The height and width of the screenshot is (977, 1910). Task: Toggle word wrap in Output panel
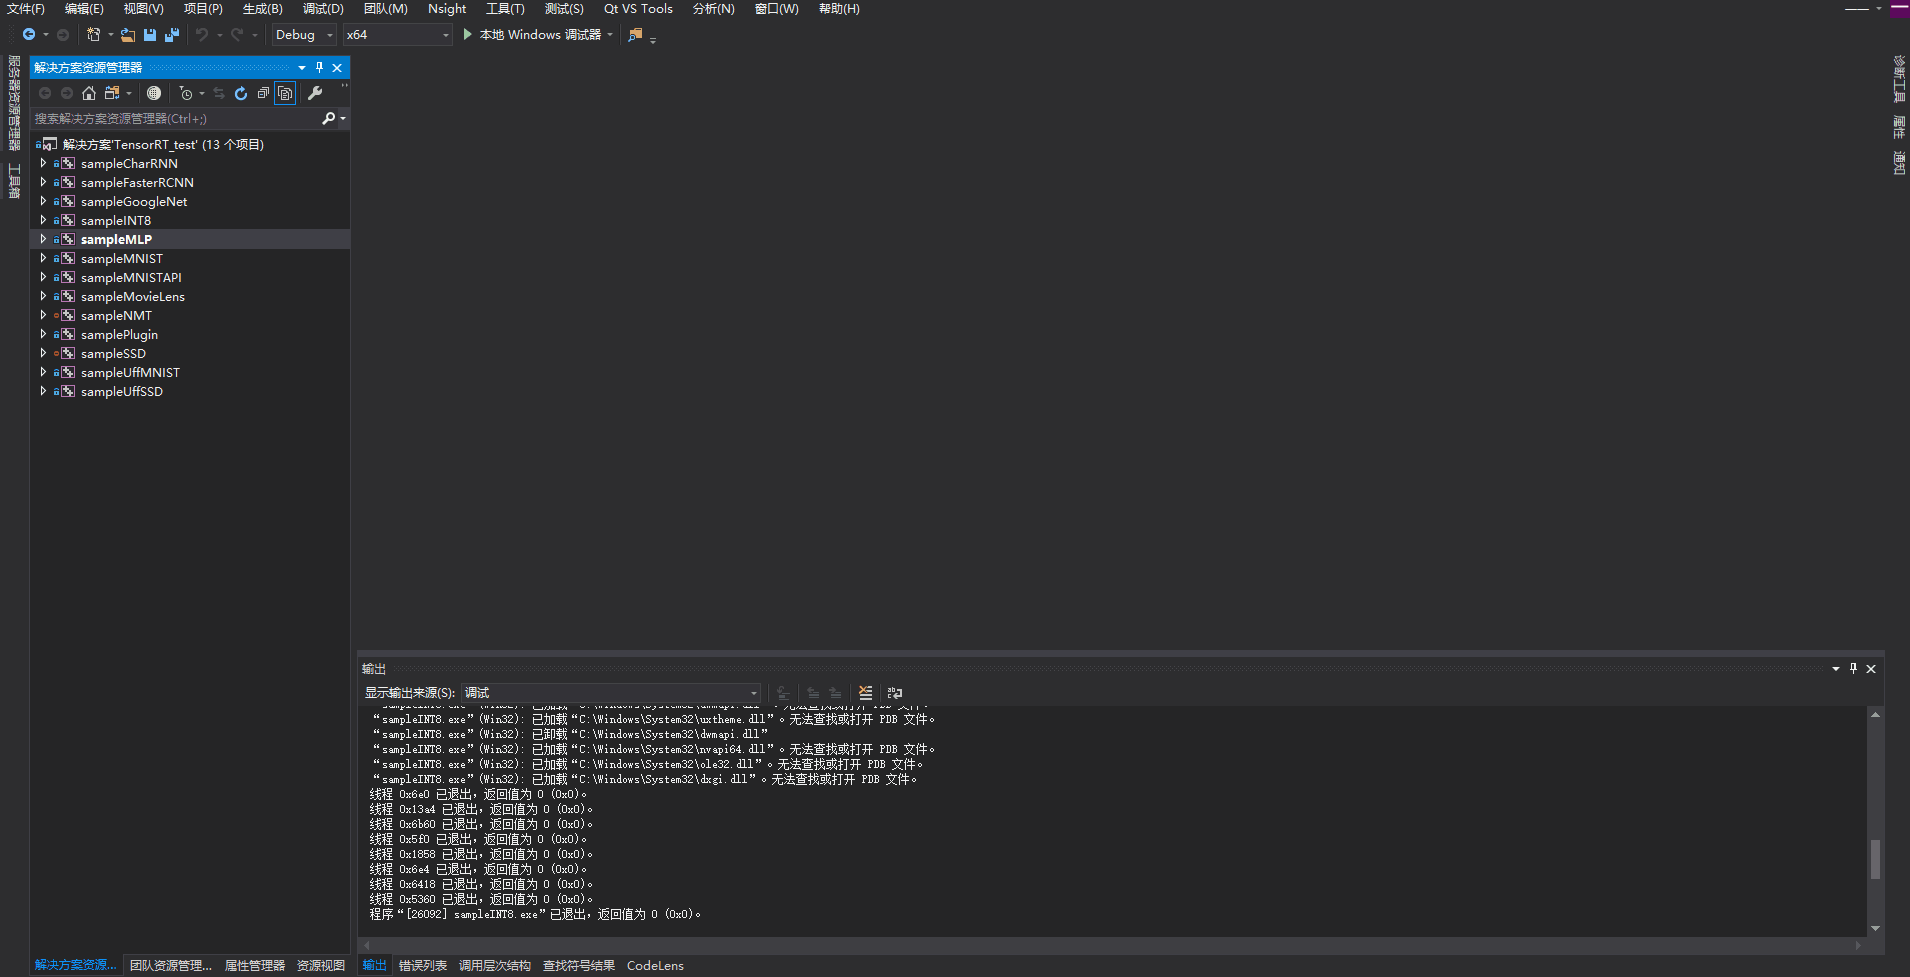[895, 693]
